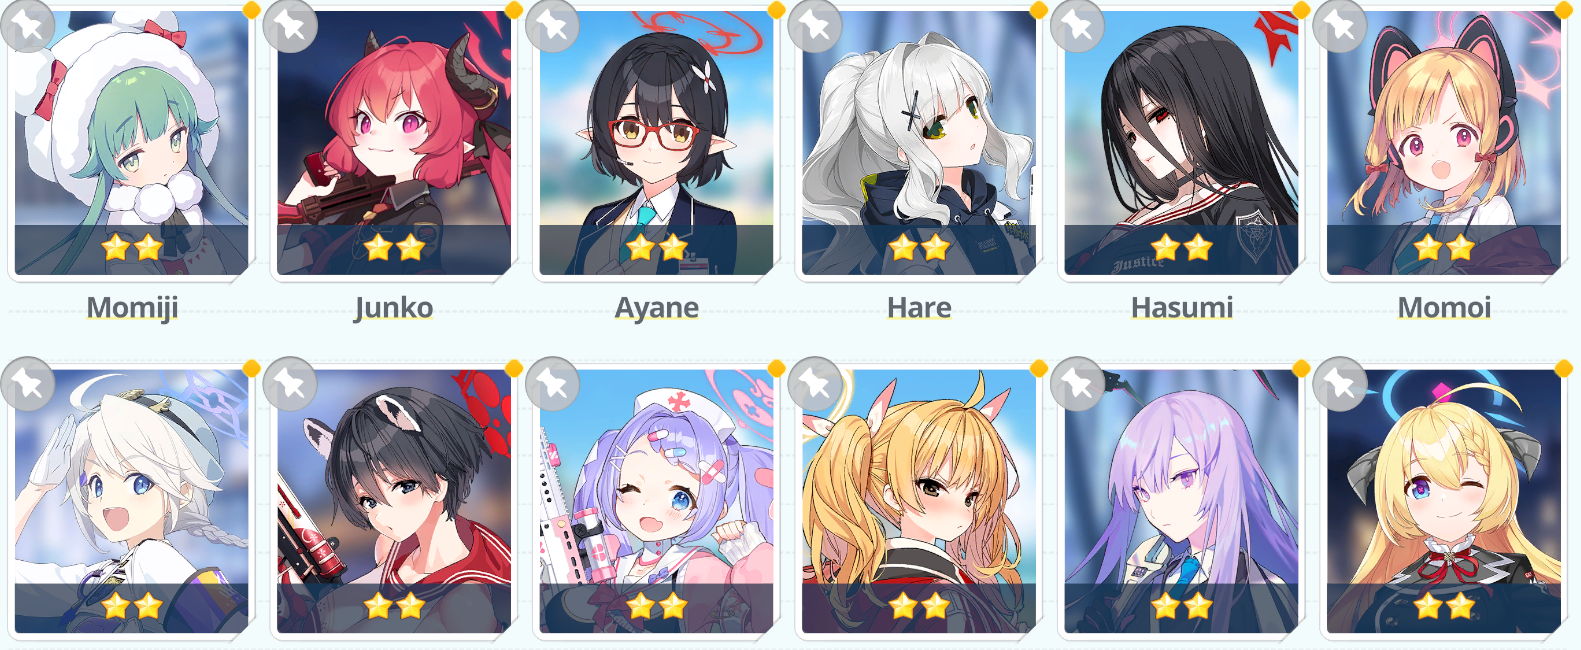Viewport: 1581px width, 650px height.
Task: Pin the blonde fox-eared girl card
Action: pos(815,383)
